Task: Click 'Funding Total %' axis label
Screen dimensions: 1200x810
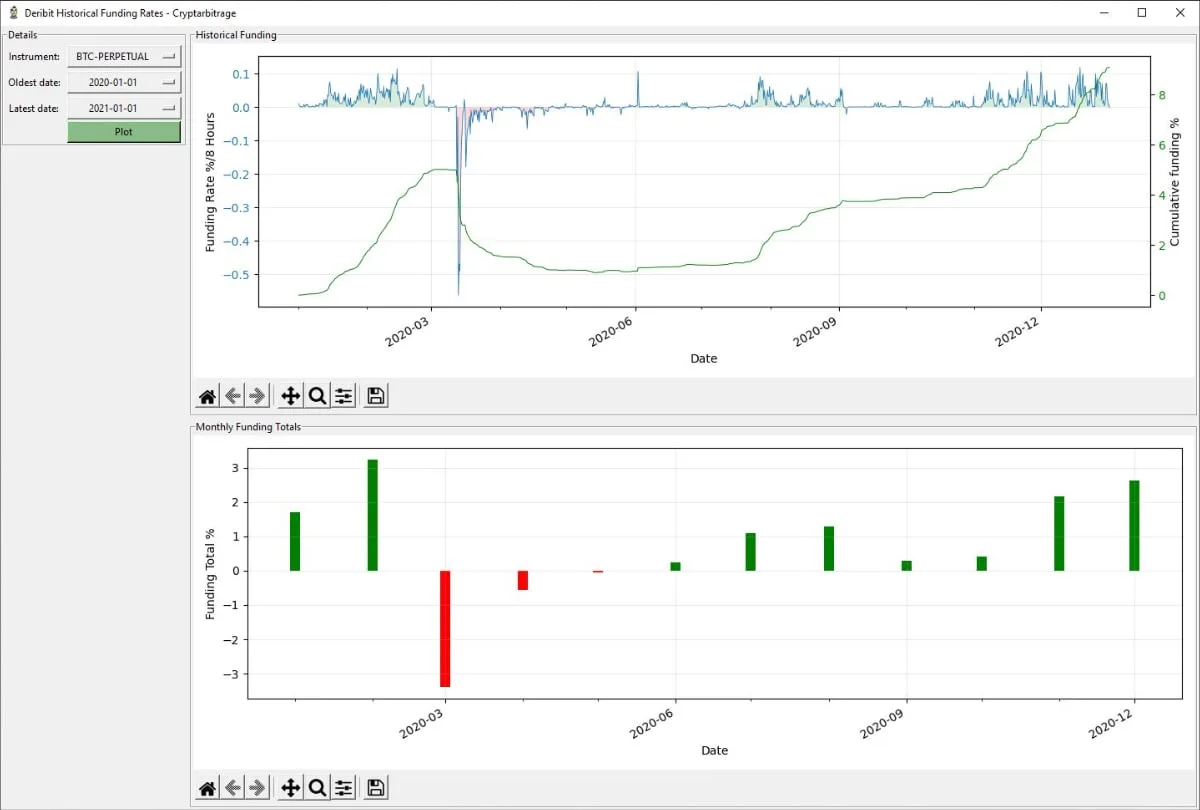Action: (x=211, y=574)
